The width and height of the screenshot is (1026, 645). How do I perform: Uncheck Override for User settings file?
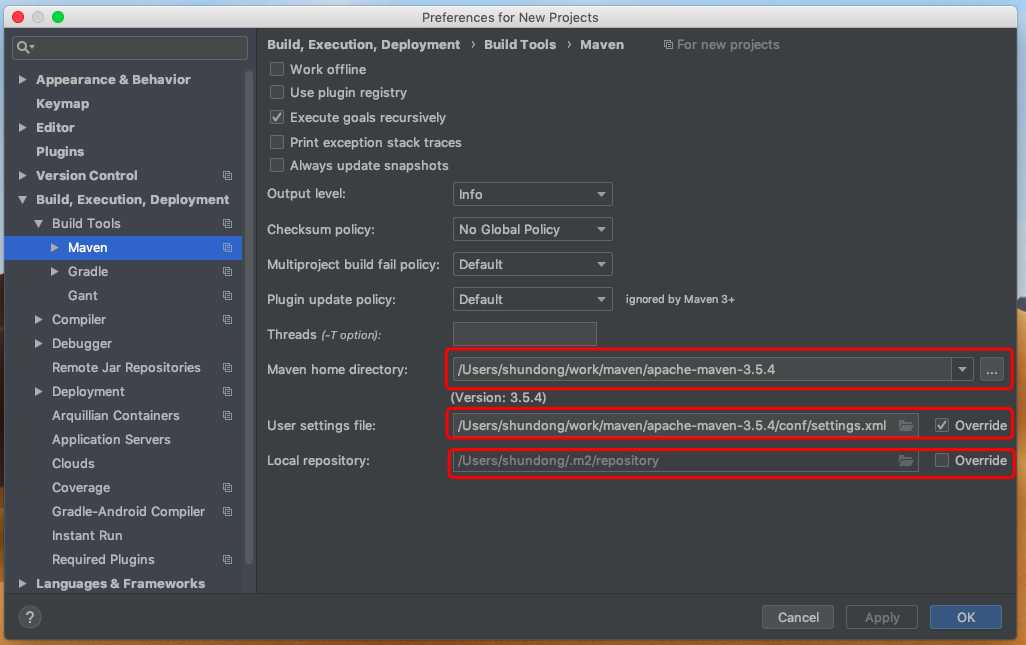click(942, 425)
